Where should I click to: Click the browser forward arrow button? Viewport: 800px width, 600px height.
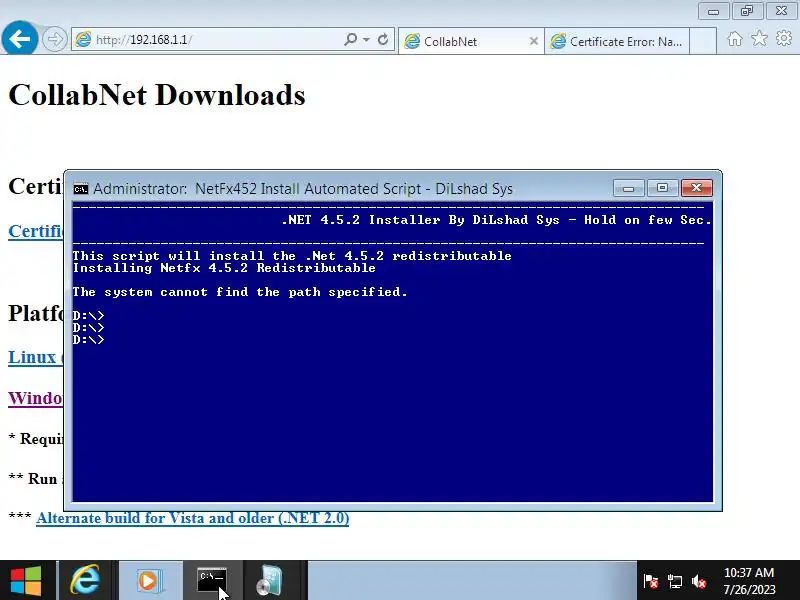point(54,40)
